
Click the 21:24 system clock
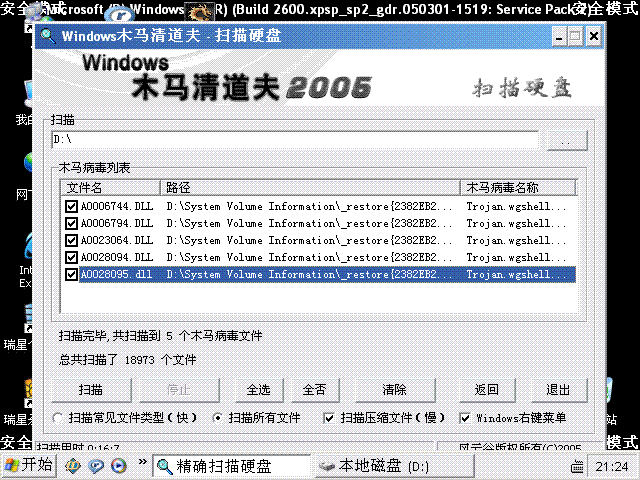(x=611, y=466)
